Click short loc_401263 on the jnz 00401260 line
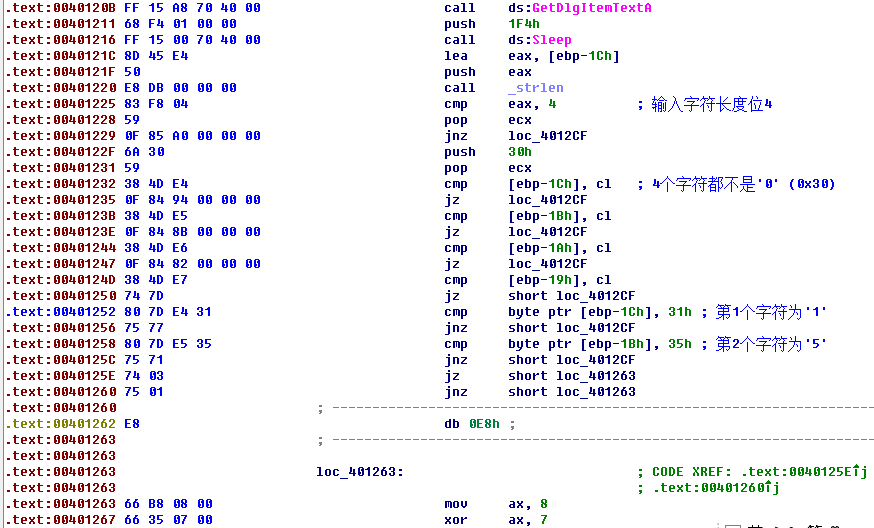The image size is (874, 528). click(571, 392)
